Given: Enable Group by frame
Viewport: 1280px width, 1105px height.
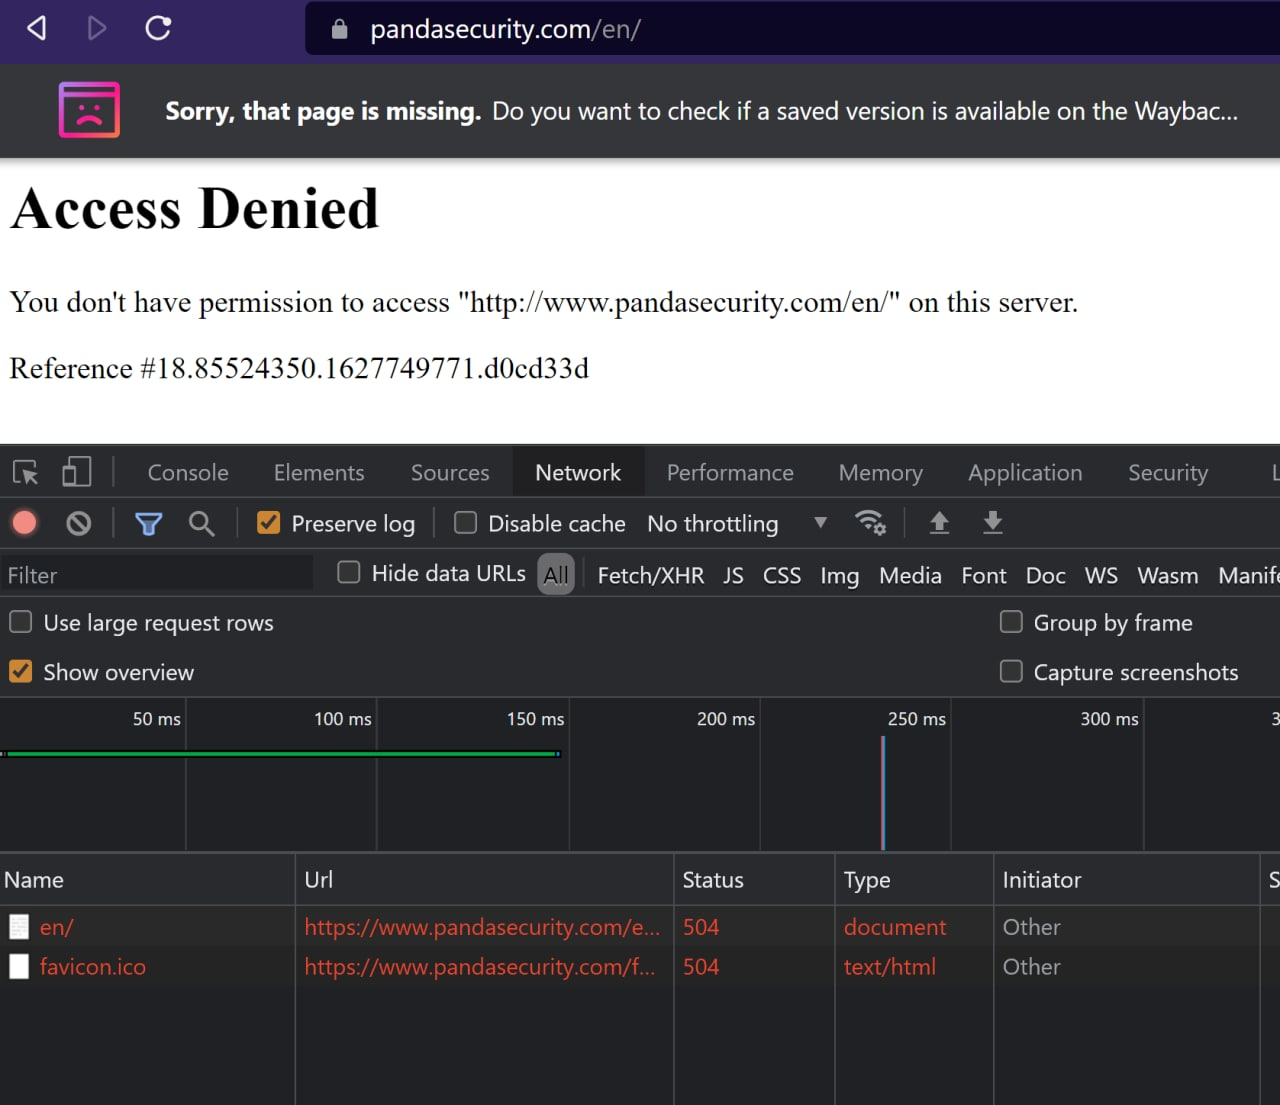Looking at the screenshot, I should pyautogui.click(x=1011, y=622).
